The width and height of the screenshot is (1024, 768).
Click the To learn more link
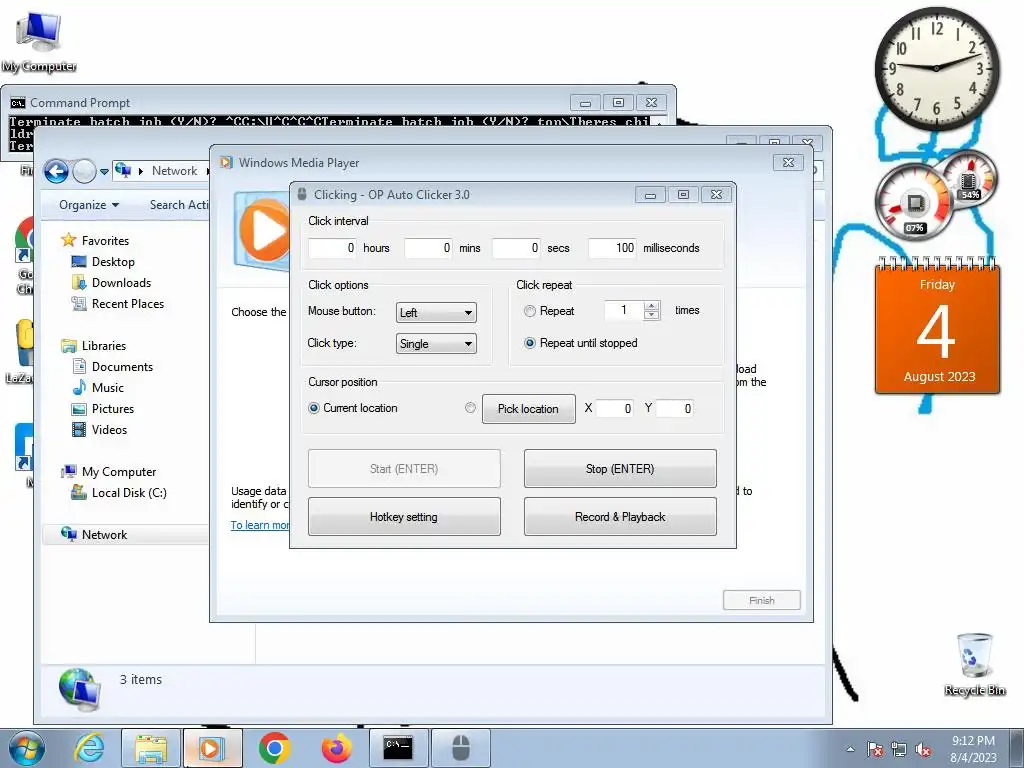(260, 525)
